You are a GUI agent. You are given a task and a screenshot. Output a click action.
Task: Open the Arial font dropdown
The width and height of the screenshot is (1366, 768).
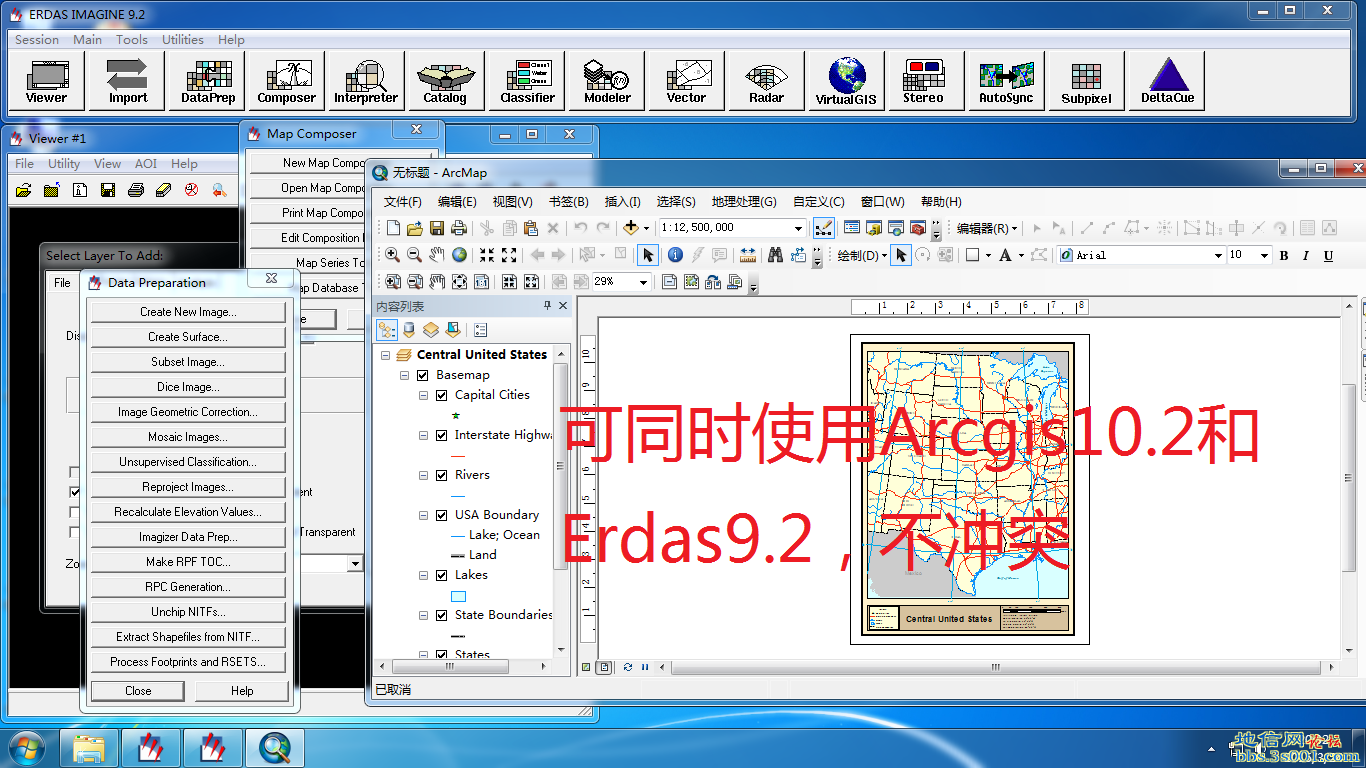1217,256
